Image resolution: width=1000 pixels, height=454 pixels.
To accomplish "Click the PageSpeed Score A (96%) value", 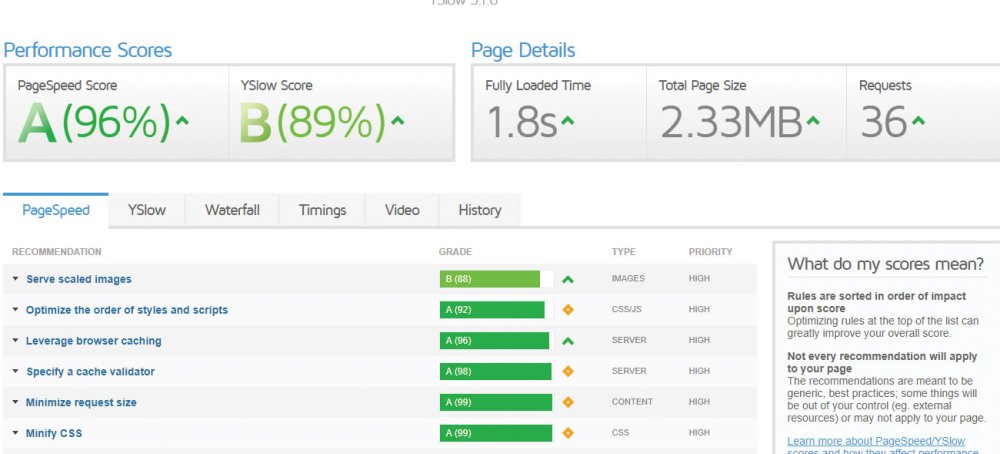I will click(94, 122).
